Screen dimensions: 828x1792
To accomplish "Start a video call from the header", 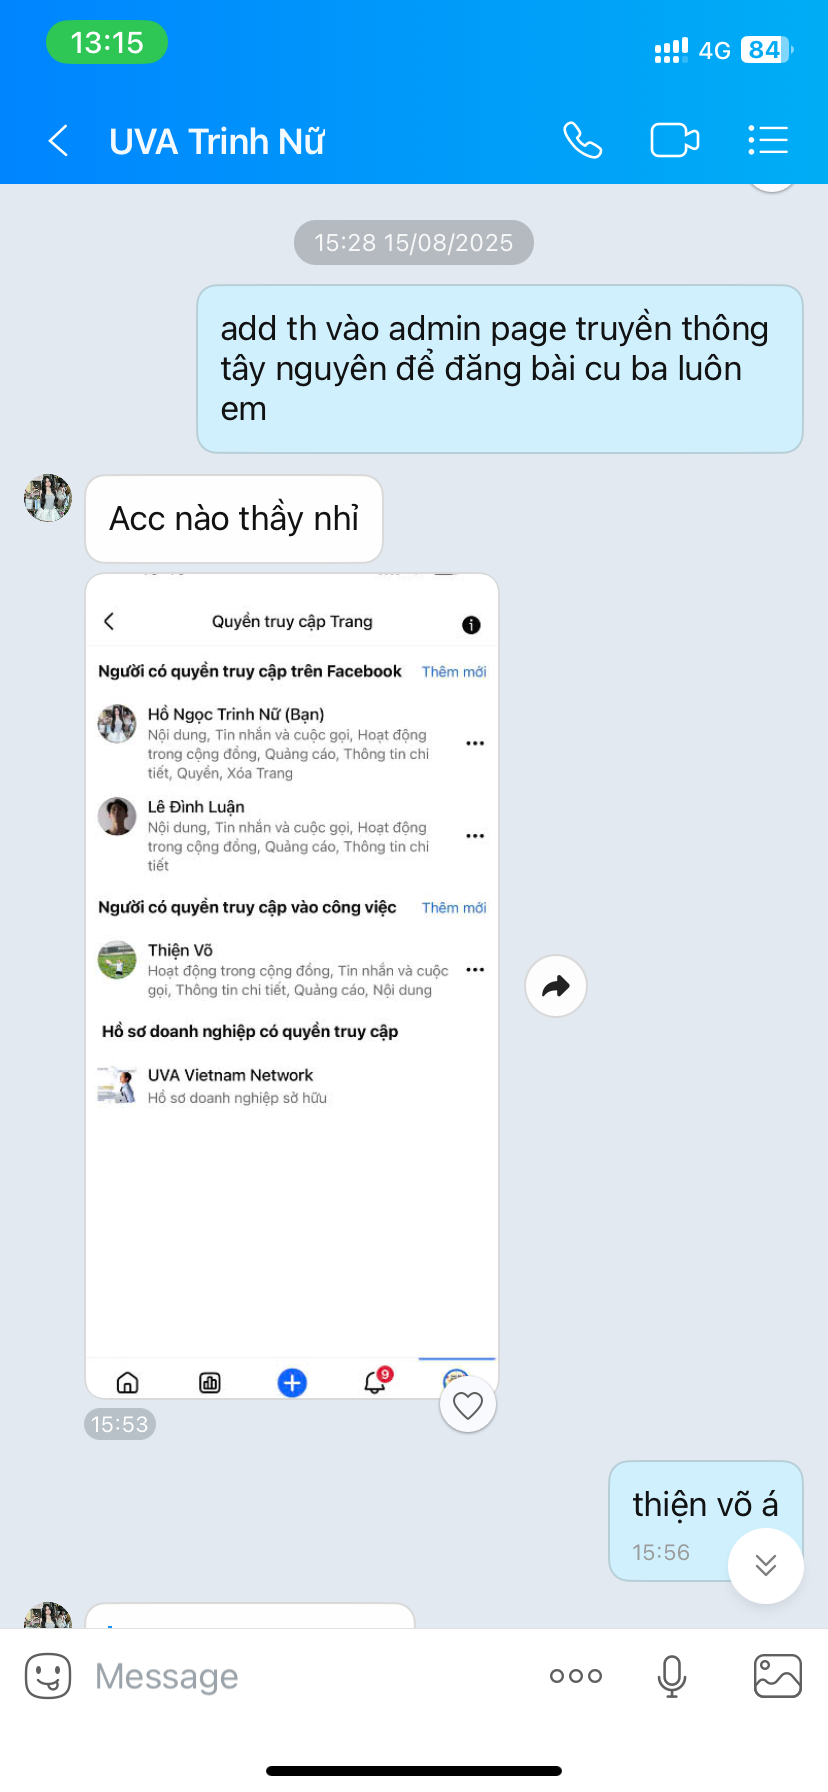I will (675, 140).
